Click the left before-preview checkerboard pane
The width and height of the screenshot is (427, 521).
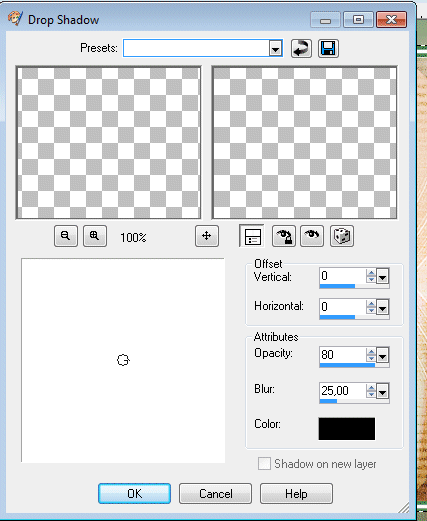[108, 142]
